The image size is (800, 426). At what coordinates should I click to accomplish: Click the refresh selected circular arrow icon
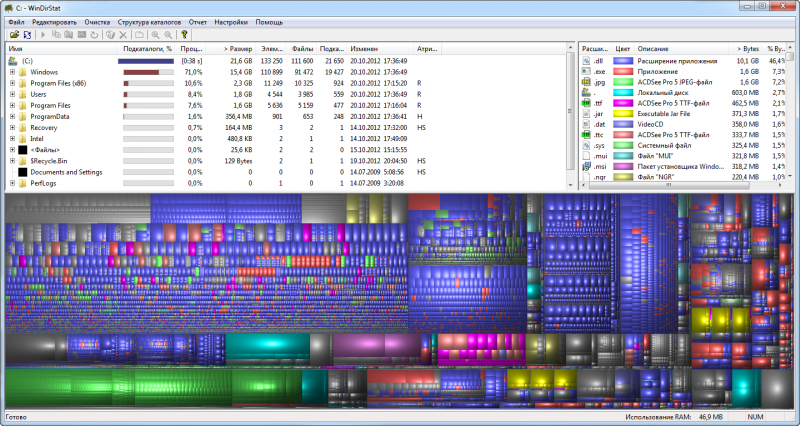[x=94, y=35]
